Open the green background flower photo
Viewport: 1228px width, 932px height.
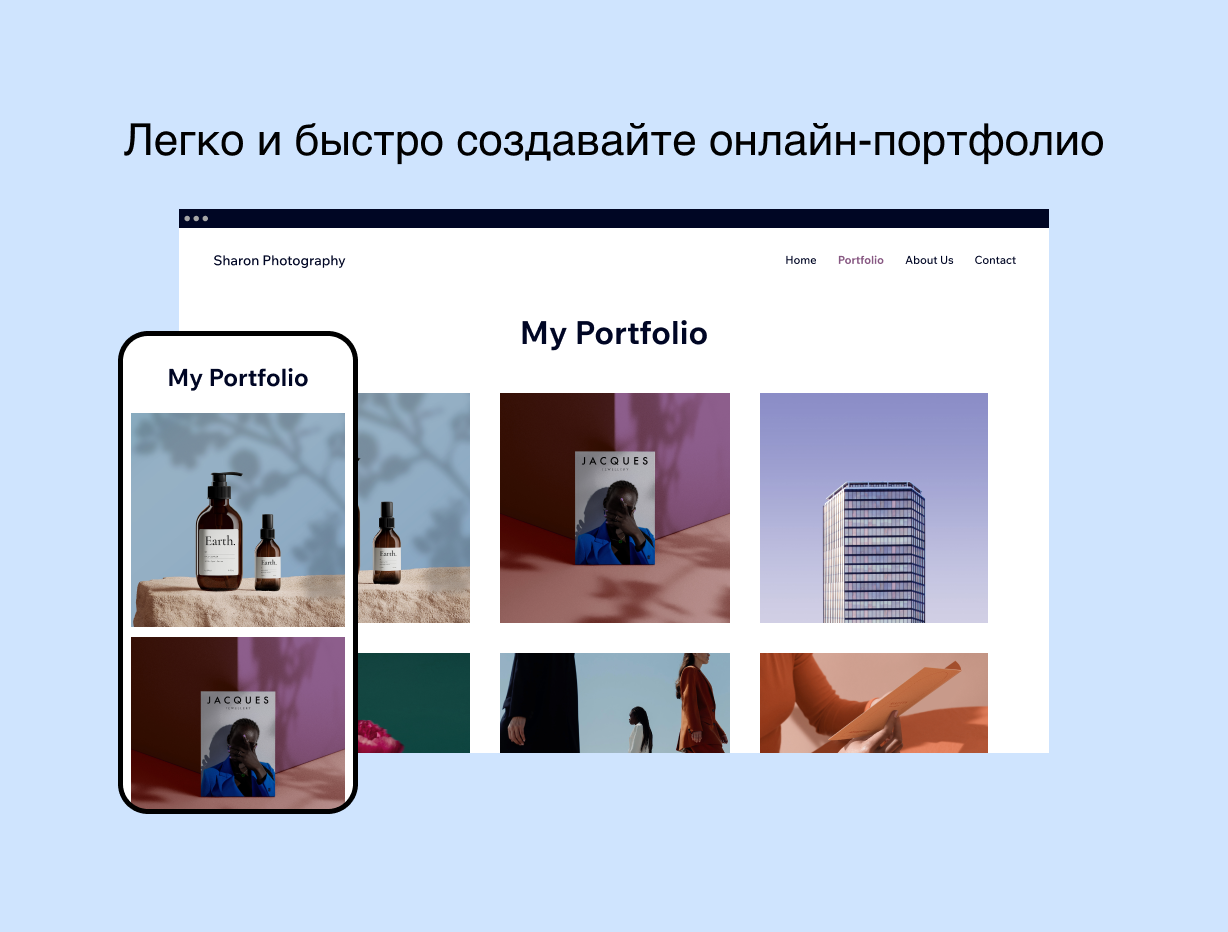point(413,703)
